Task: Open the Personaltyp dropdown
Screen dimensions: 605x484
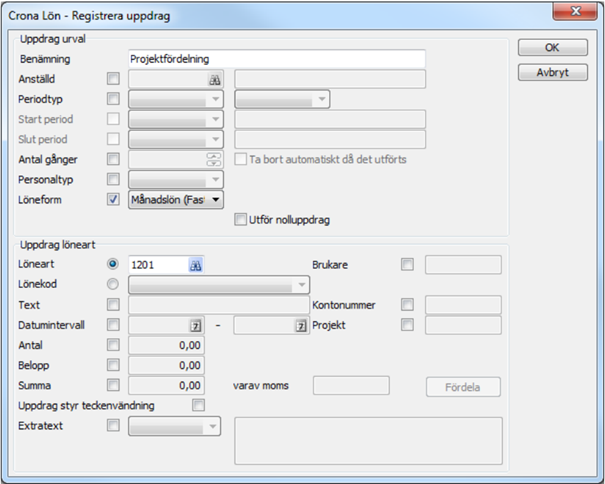Action: pyautogui.click(x=176, y=180)
